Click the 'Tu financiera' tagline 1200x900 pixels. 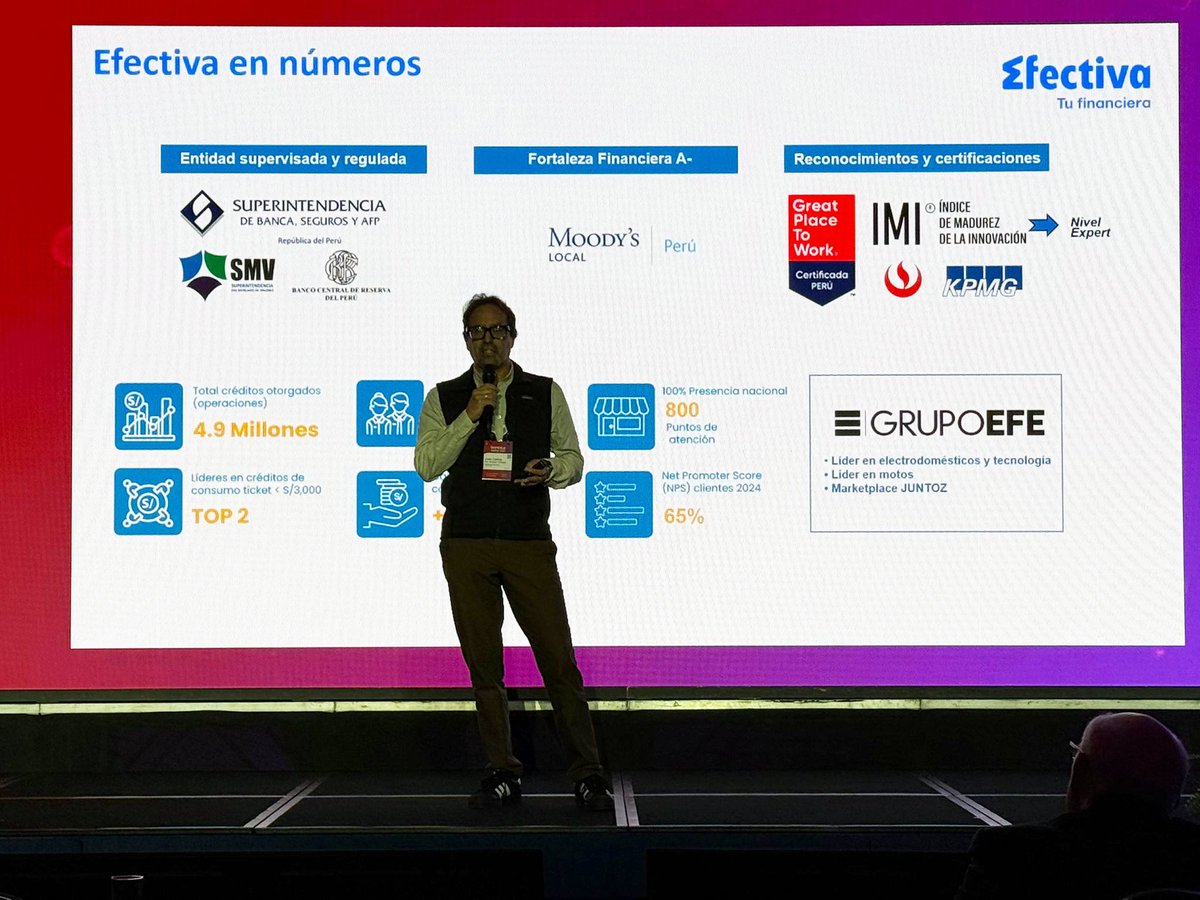click(1103, 103)
